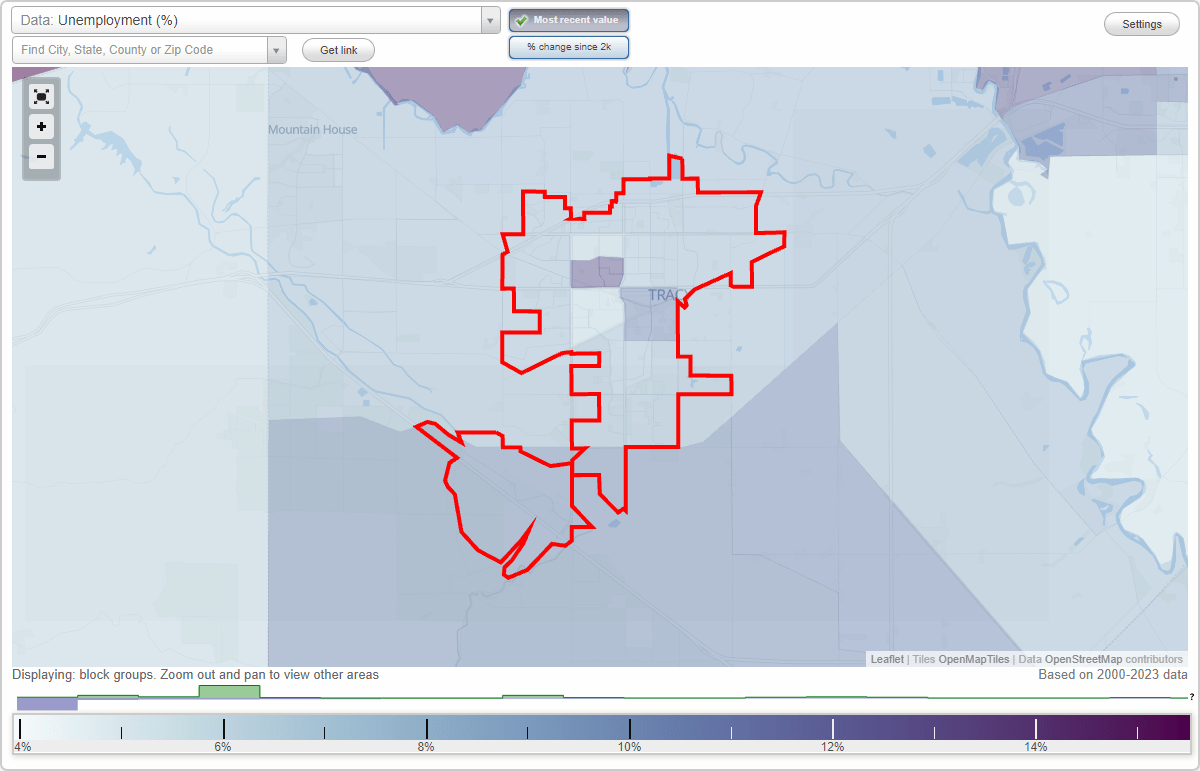Open the Settings panel
Screen dimensions: 1200x771
[x=1141, y=23]
